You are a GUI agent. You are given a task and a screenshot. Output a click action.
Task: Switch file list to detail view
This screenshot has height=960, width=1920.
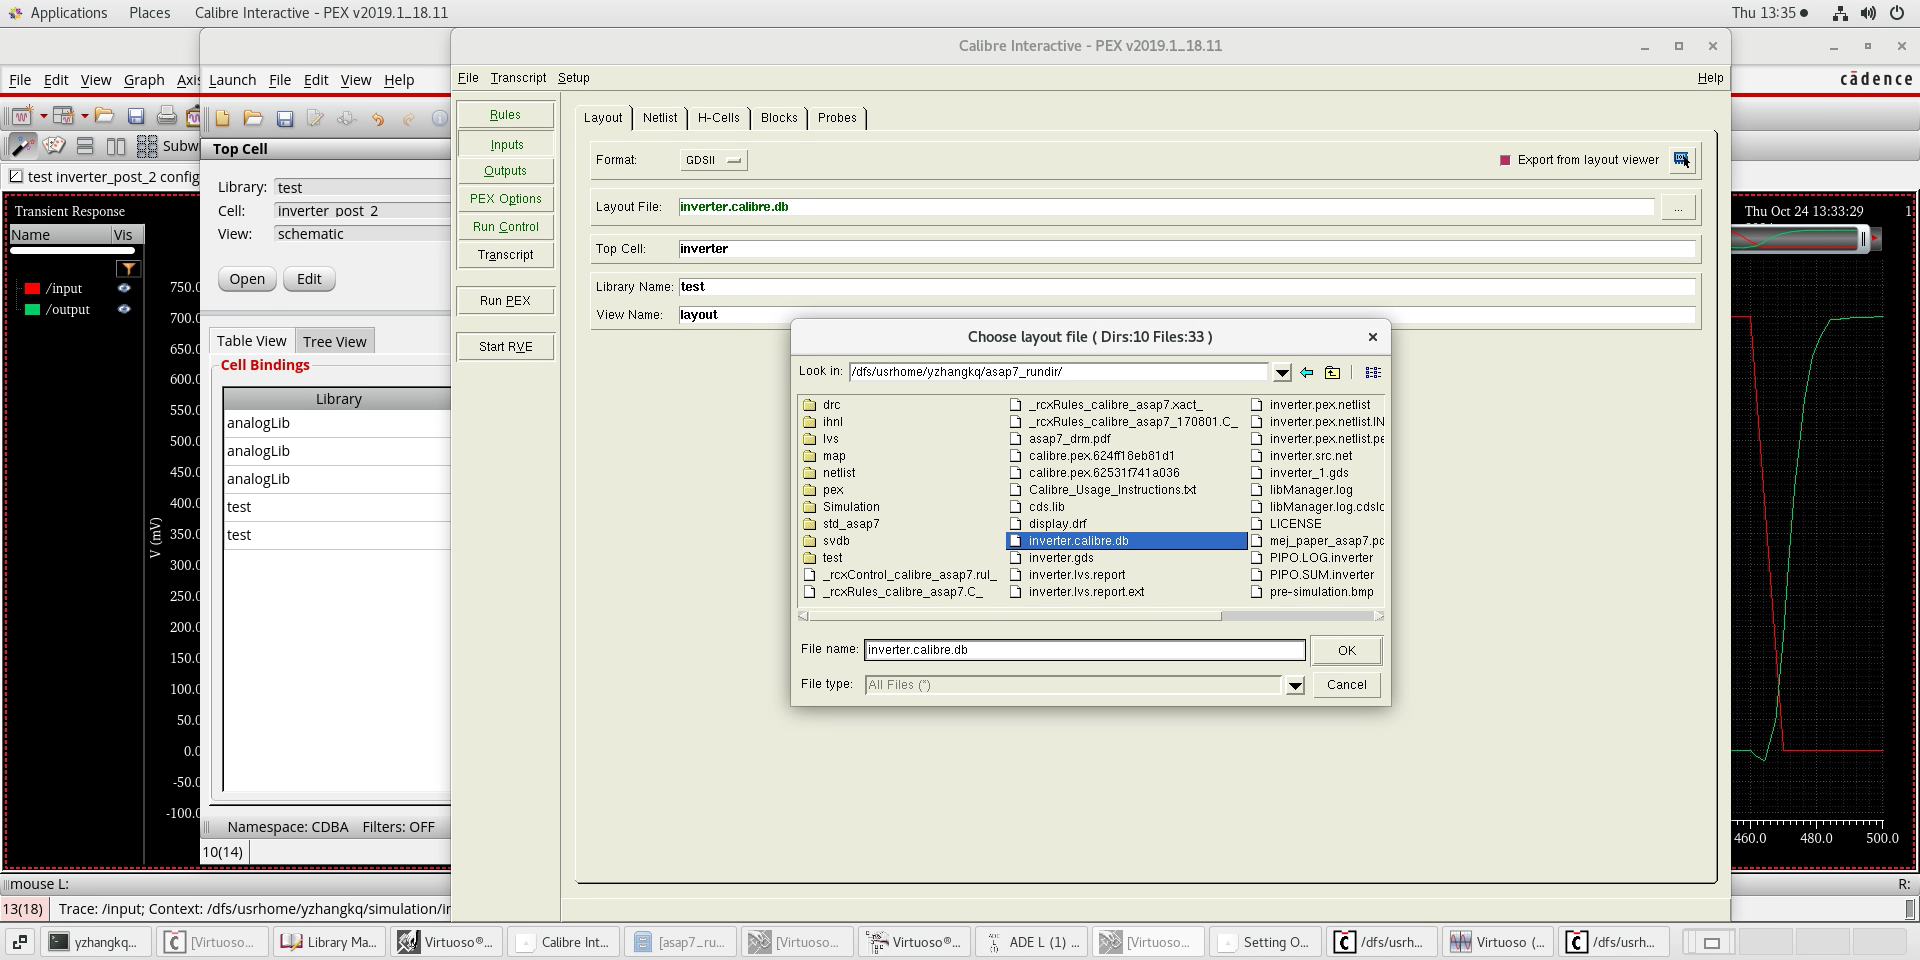tap(1373, 372)
